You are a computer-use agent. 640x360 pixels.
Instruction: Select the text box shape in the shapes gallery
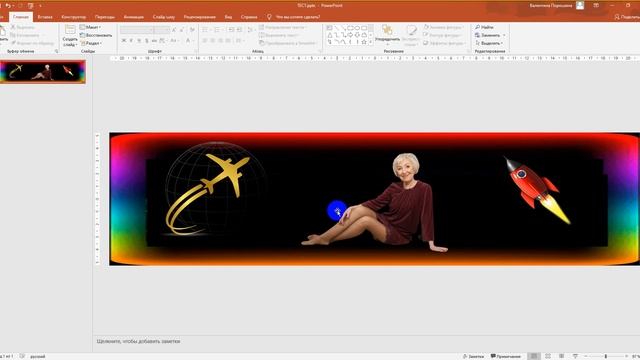(329, 28)
